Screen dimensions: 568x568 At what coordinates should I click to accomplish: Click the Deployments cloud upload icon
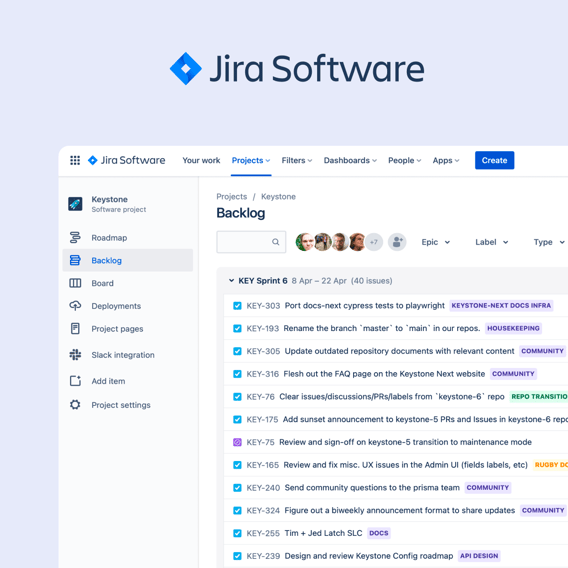(x=75, y=306)
